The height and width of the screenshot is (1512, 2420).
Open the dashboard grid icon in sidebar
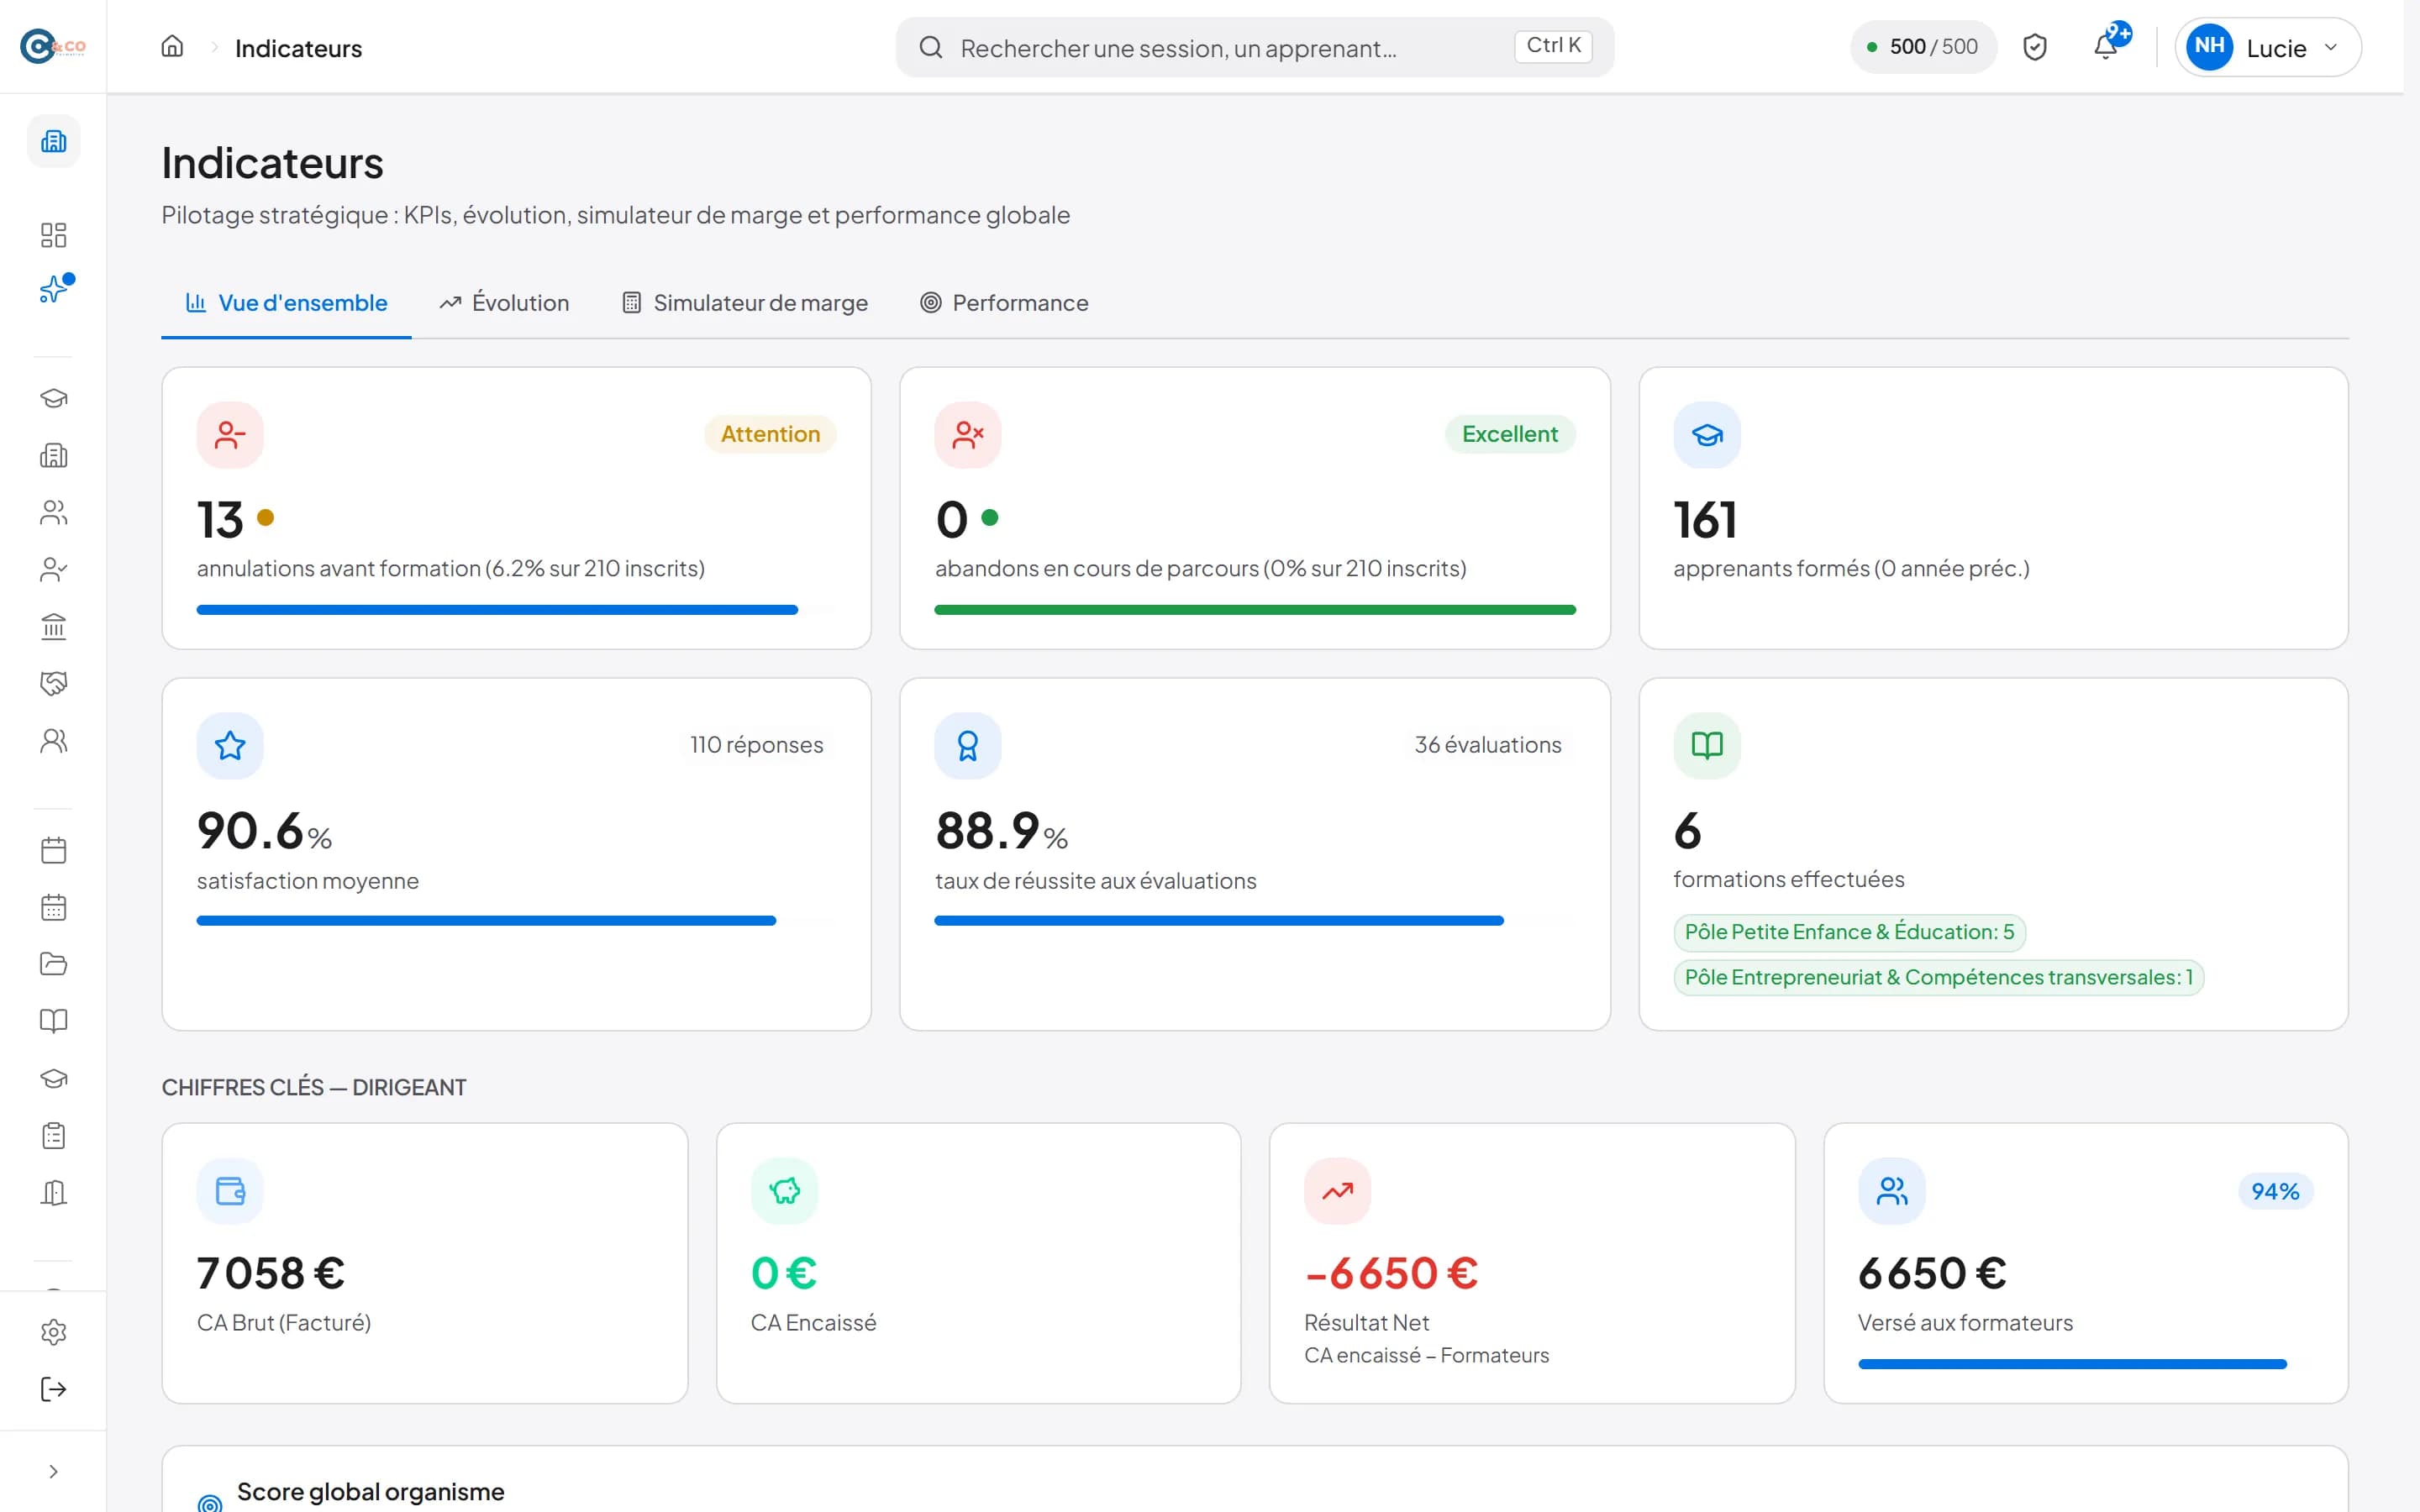pos(54,235)
